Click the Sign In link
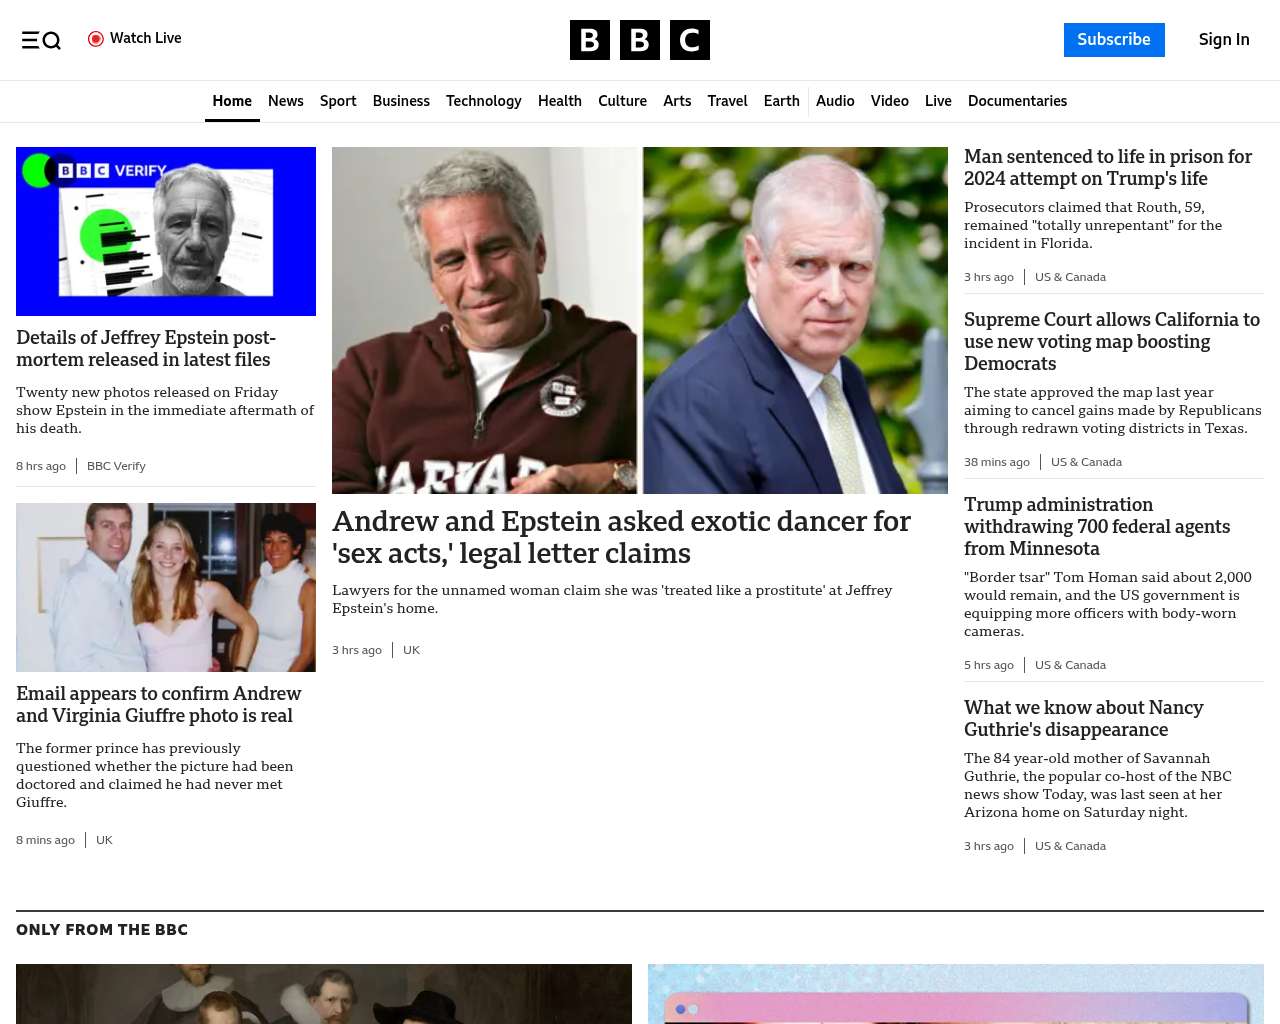 1223,40
